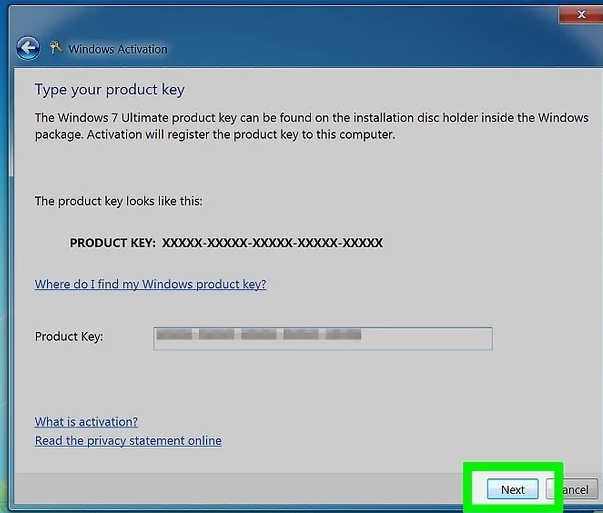This screenshot has height=513, width=603.
Task: Open 'Where do I find my Windows product key?'
Action: [x=150, y=284]
